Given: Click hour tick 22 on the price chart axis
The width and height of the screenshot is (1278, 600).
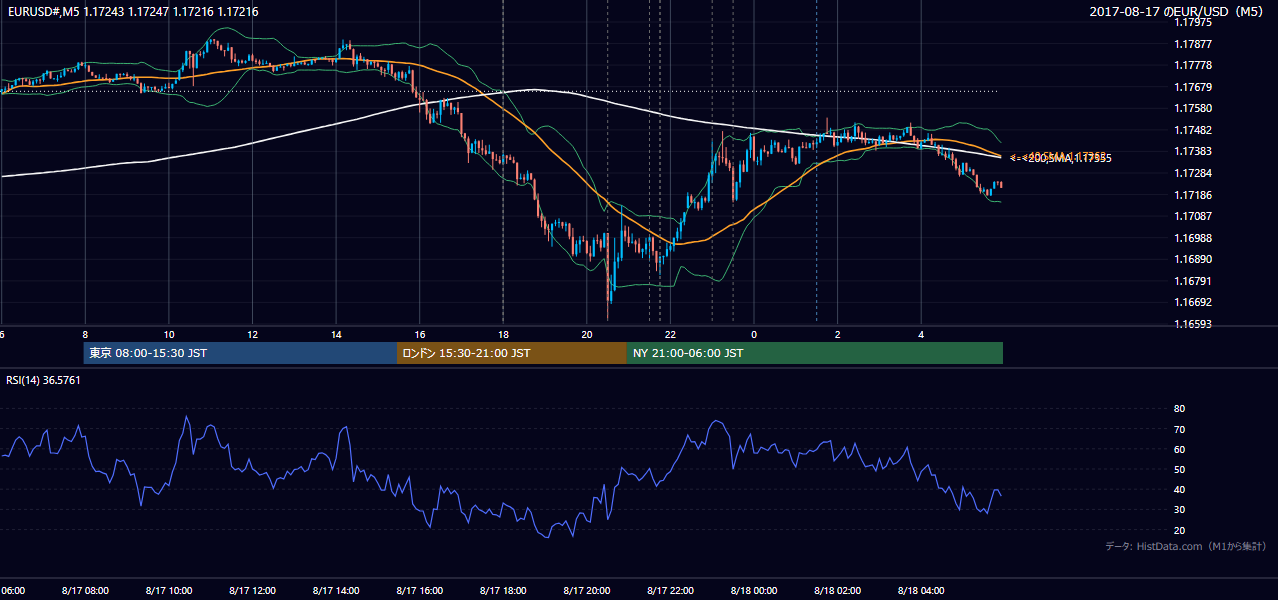Looking at the screenshot, I should (670, 334).
